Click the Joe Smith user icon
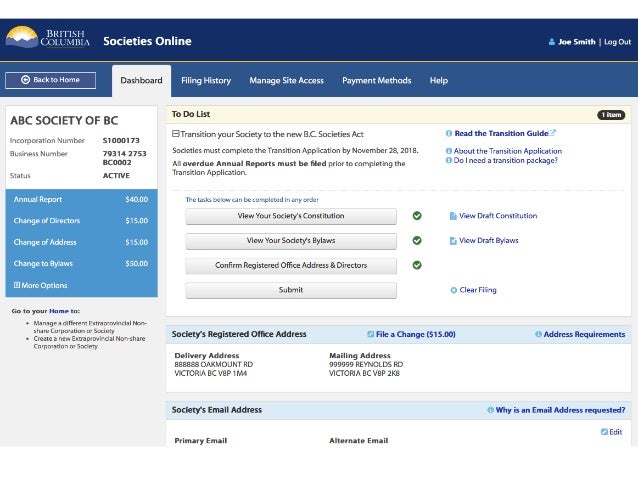Image resolution: width=638 pixels, height=479 pixels. (x=552, y=42)
